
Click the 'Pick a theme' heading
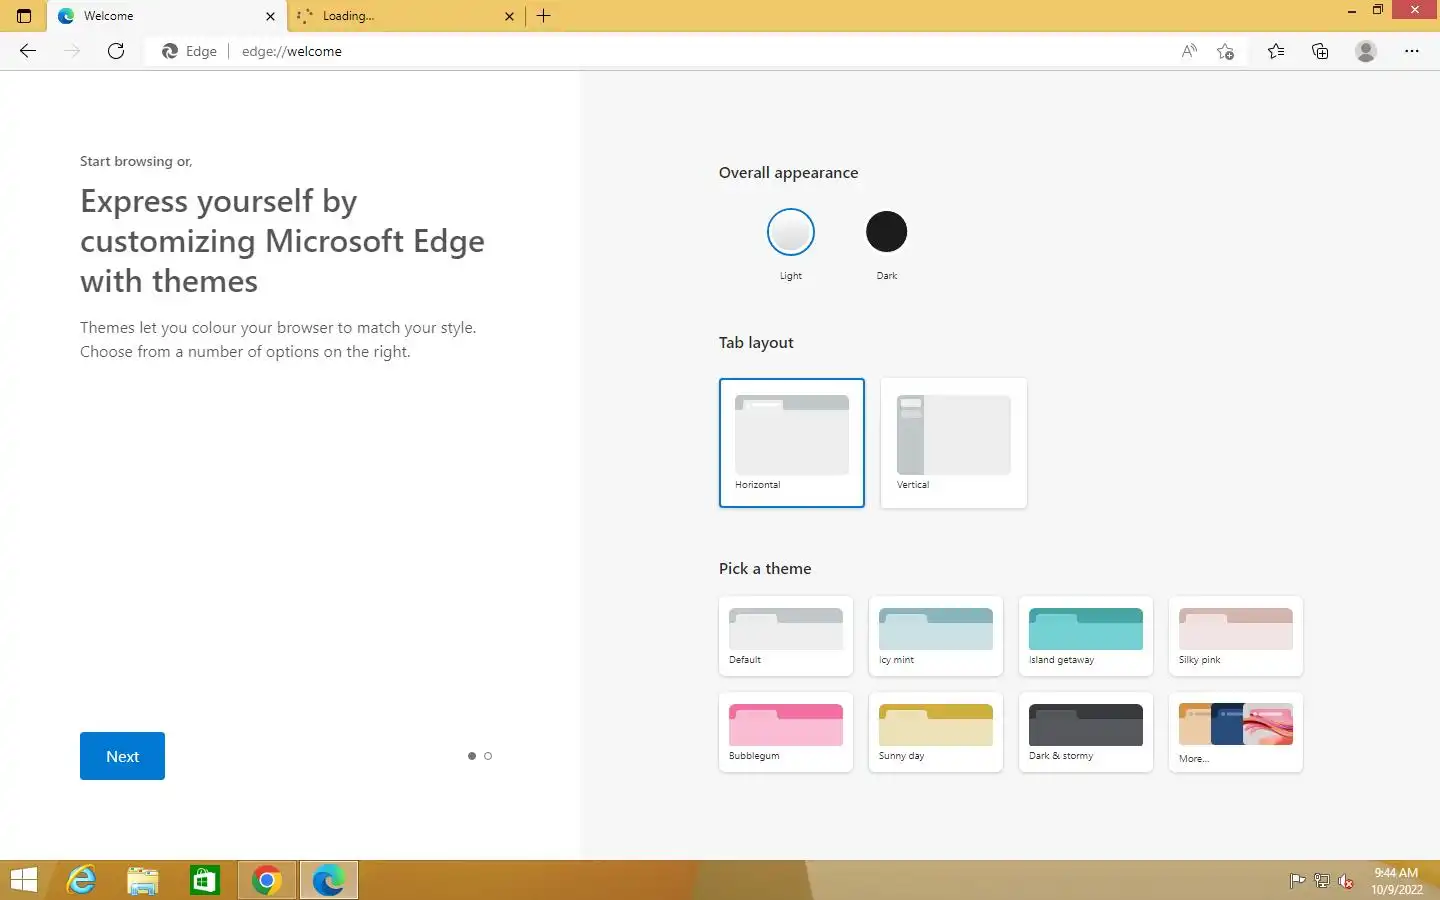765,568
